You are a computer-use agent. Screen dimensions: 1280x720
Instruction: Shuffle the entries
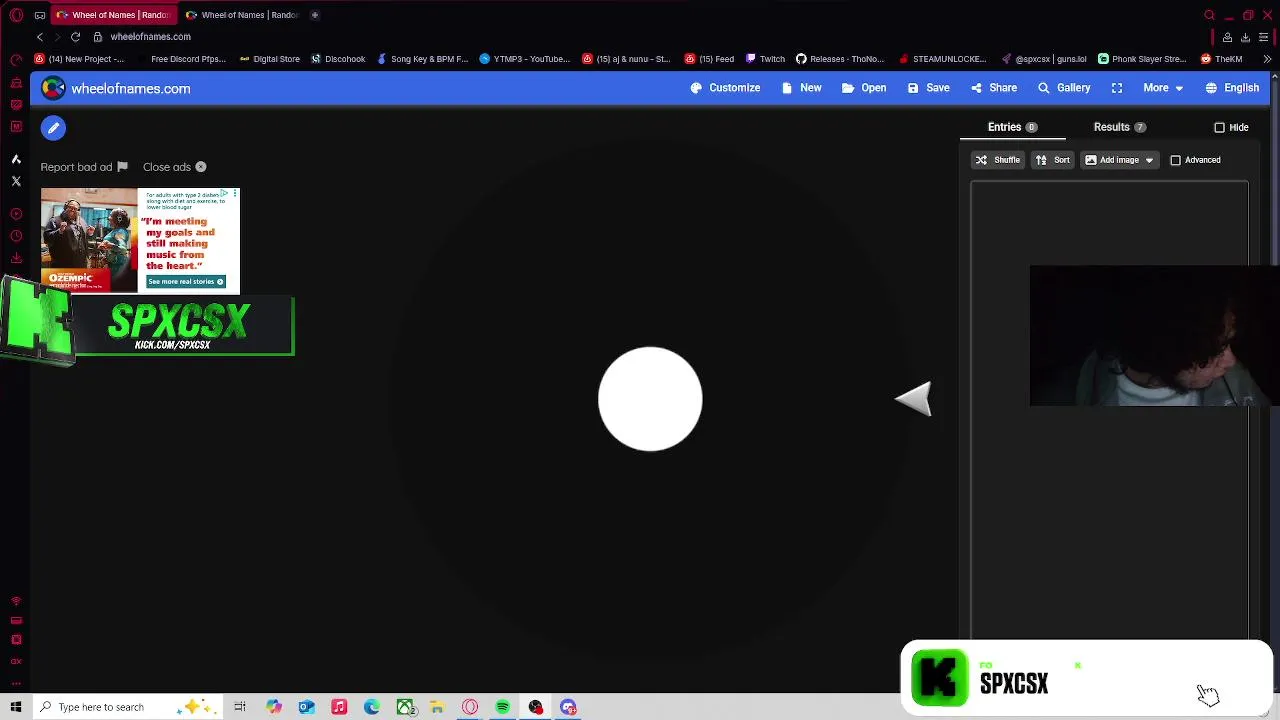pos(997,160)
